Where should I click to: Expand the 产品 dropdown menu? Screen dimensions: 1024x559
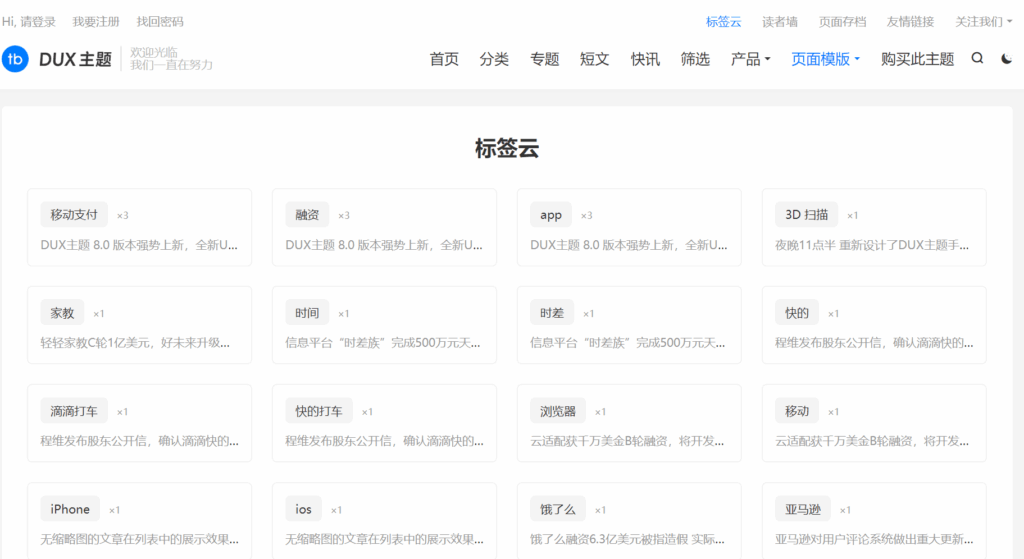[x=750, y=59]
